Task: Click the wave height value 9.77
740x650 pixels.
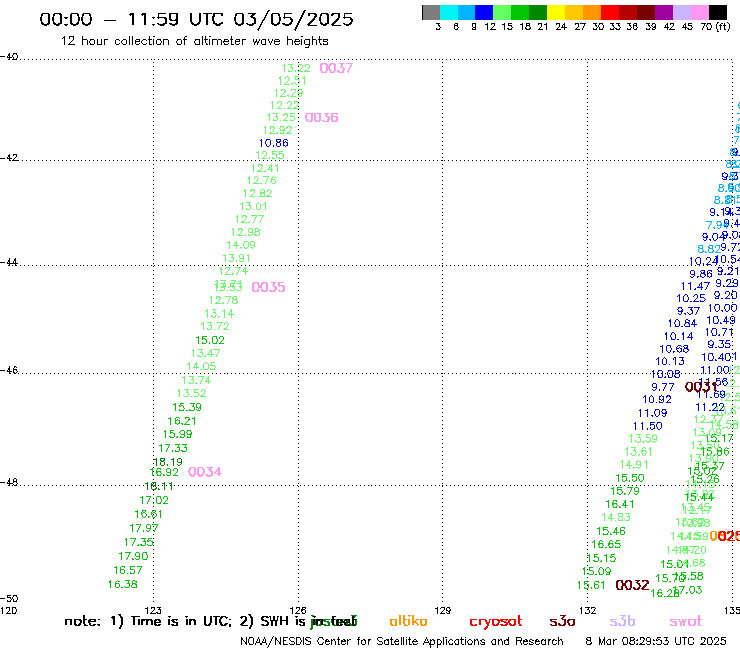Action: pos(663,387)
